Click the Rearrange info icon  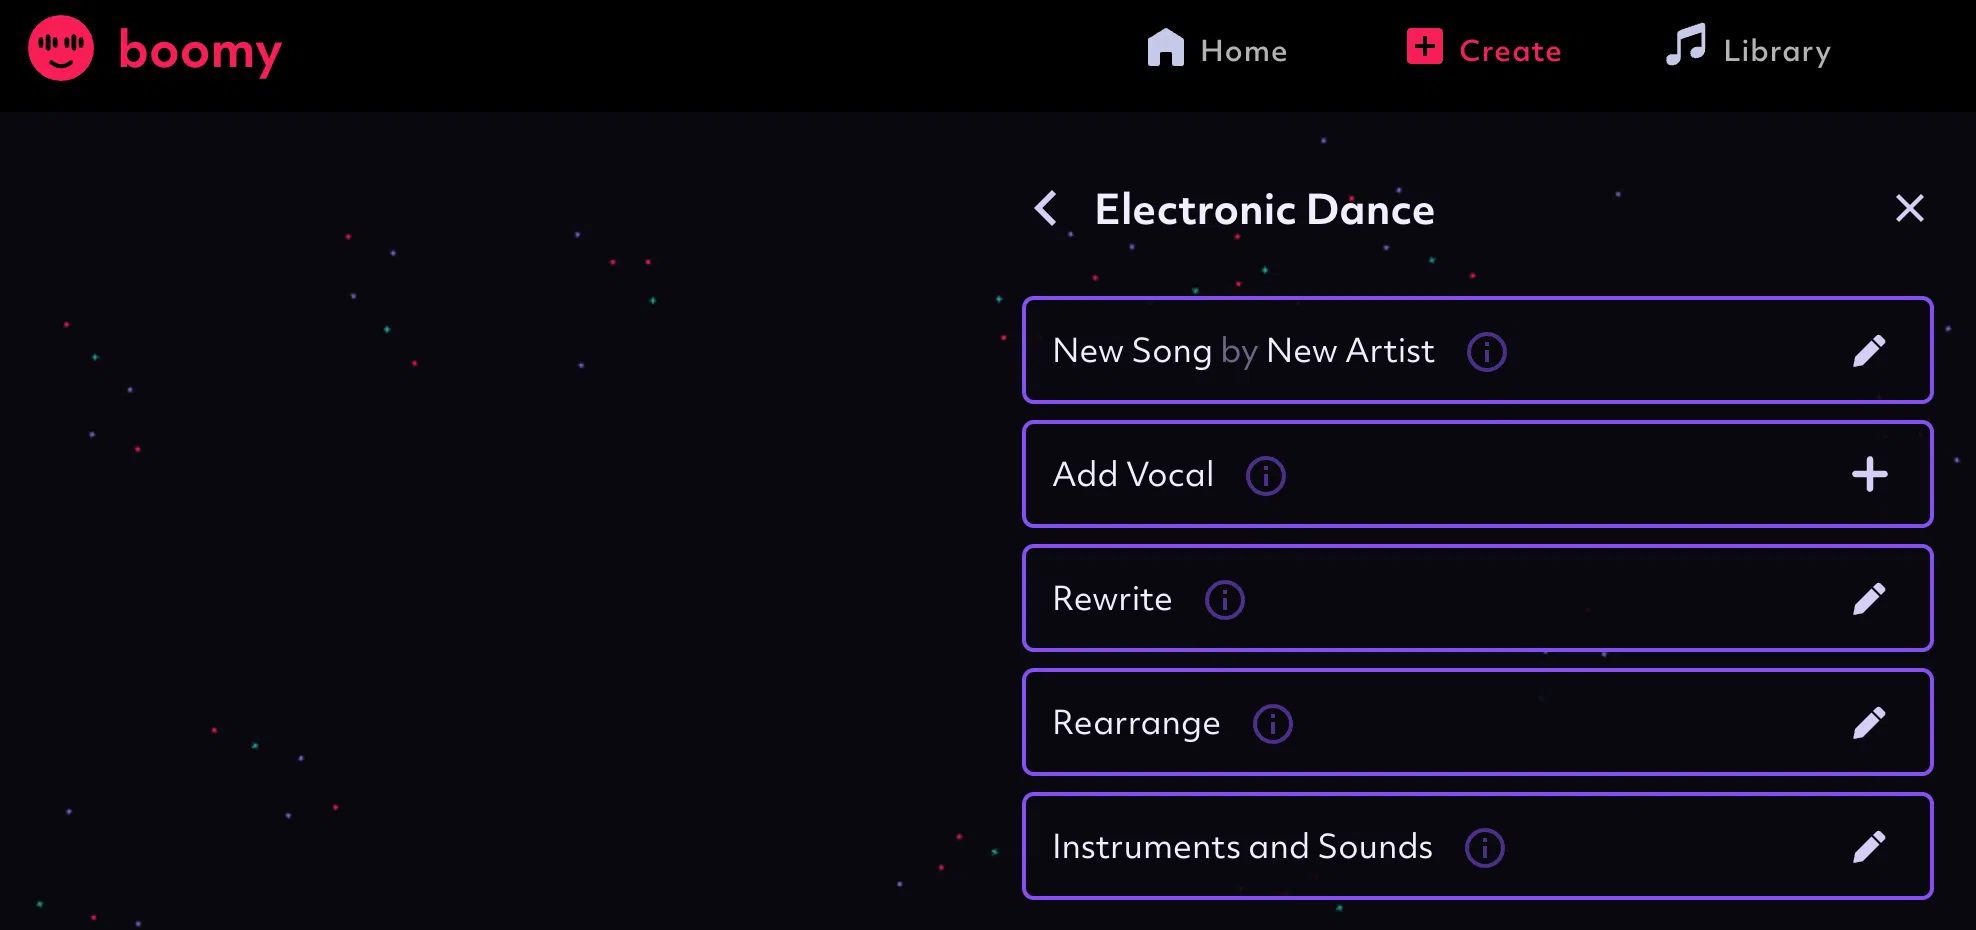click(1271, 724)
